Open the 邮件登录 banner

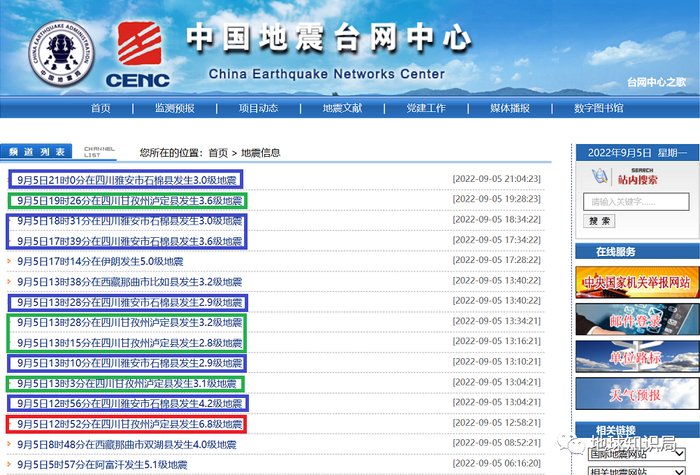pos(637,320)
